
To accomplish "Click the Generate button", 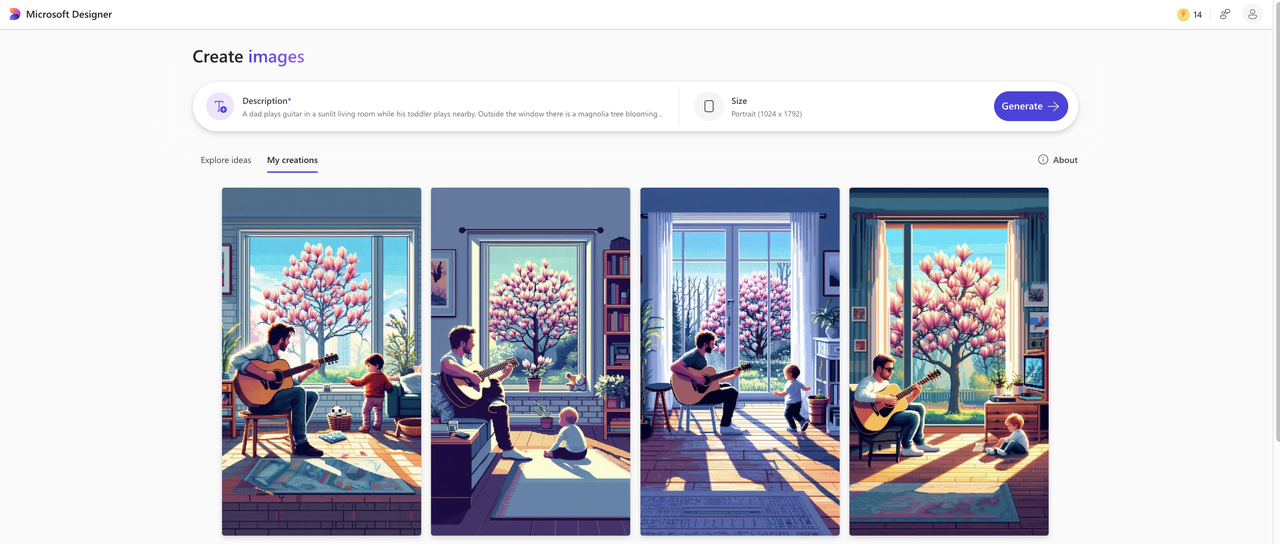I will coord(1031,106).
